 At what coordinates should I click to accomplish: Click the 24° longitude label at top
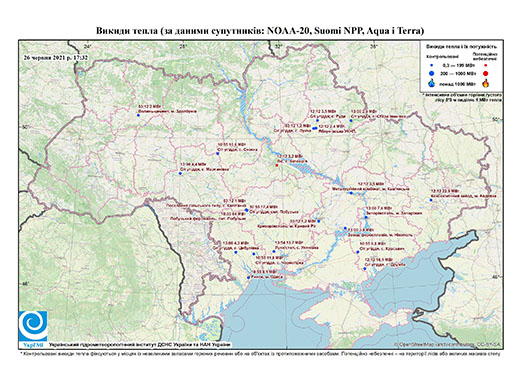pyautogui.click(x=87, y=46)
